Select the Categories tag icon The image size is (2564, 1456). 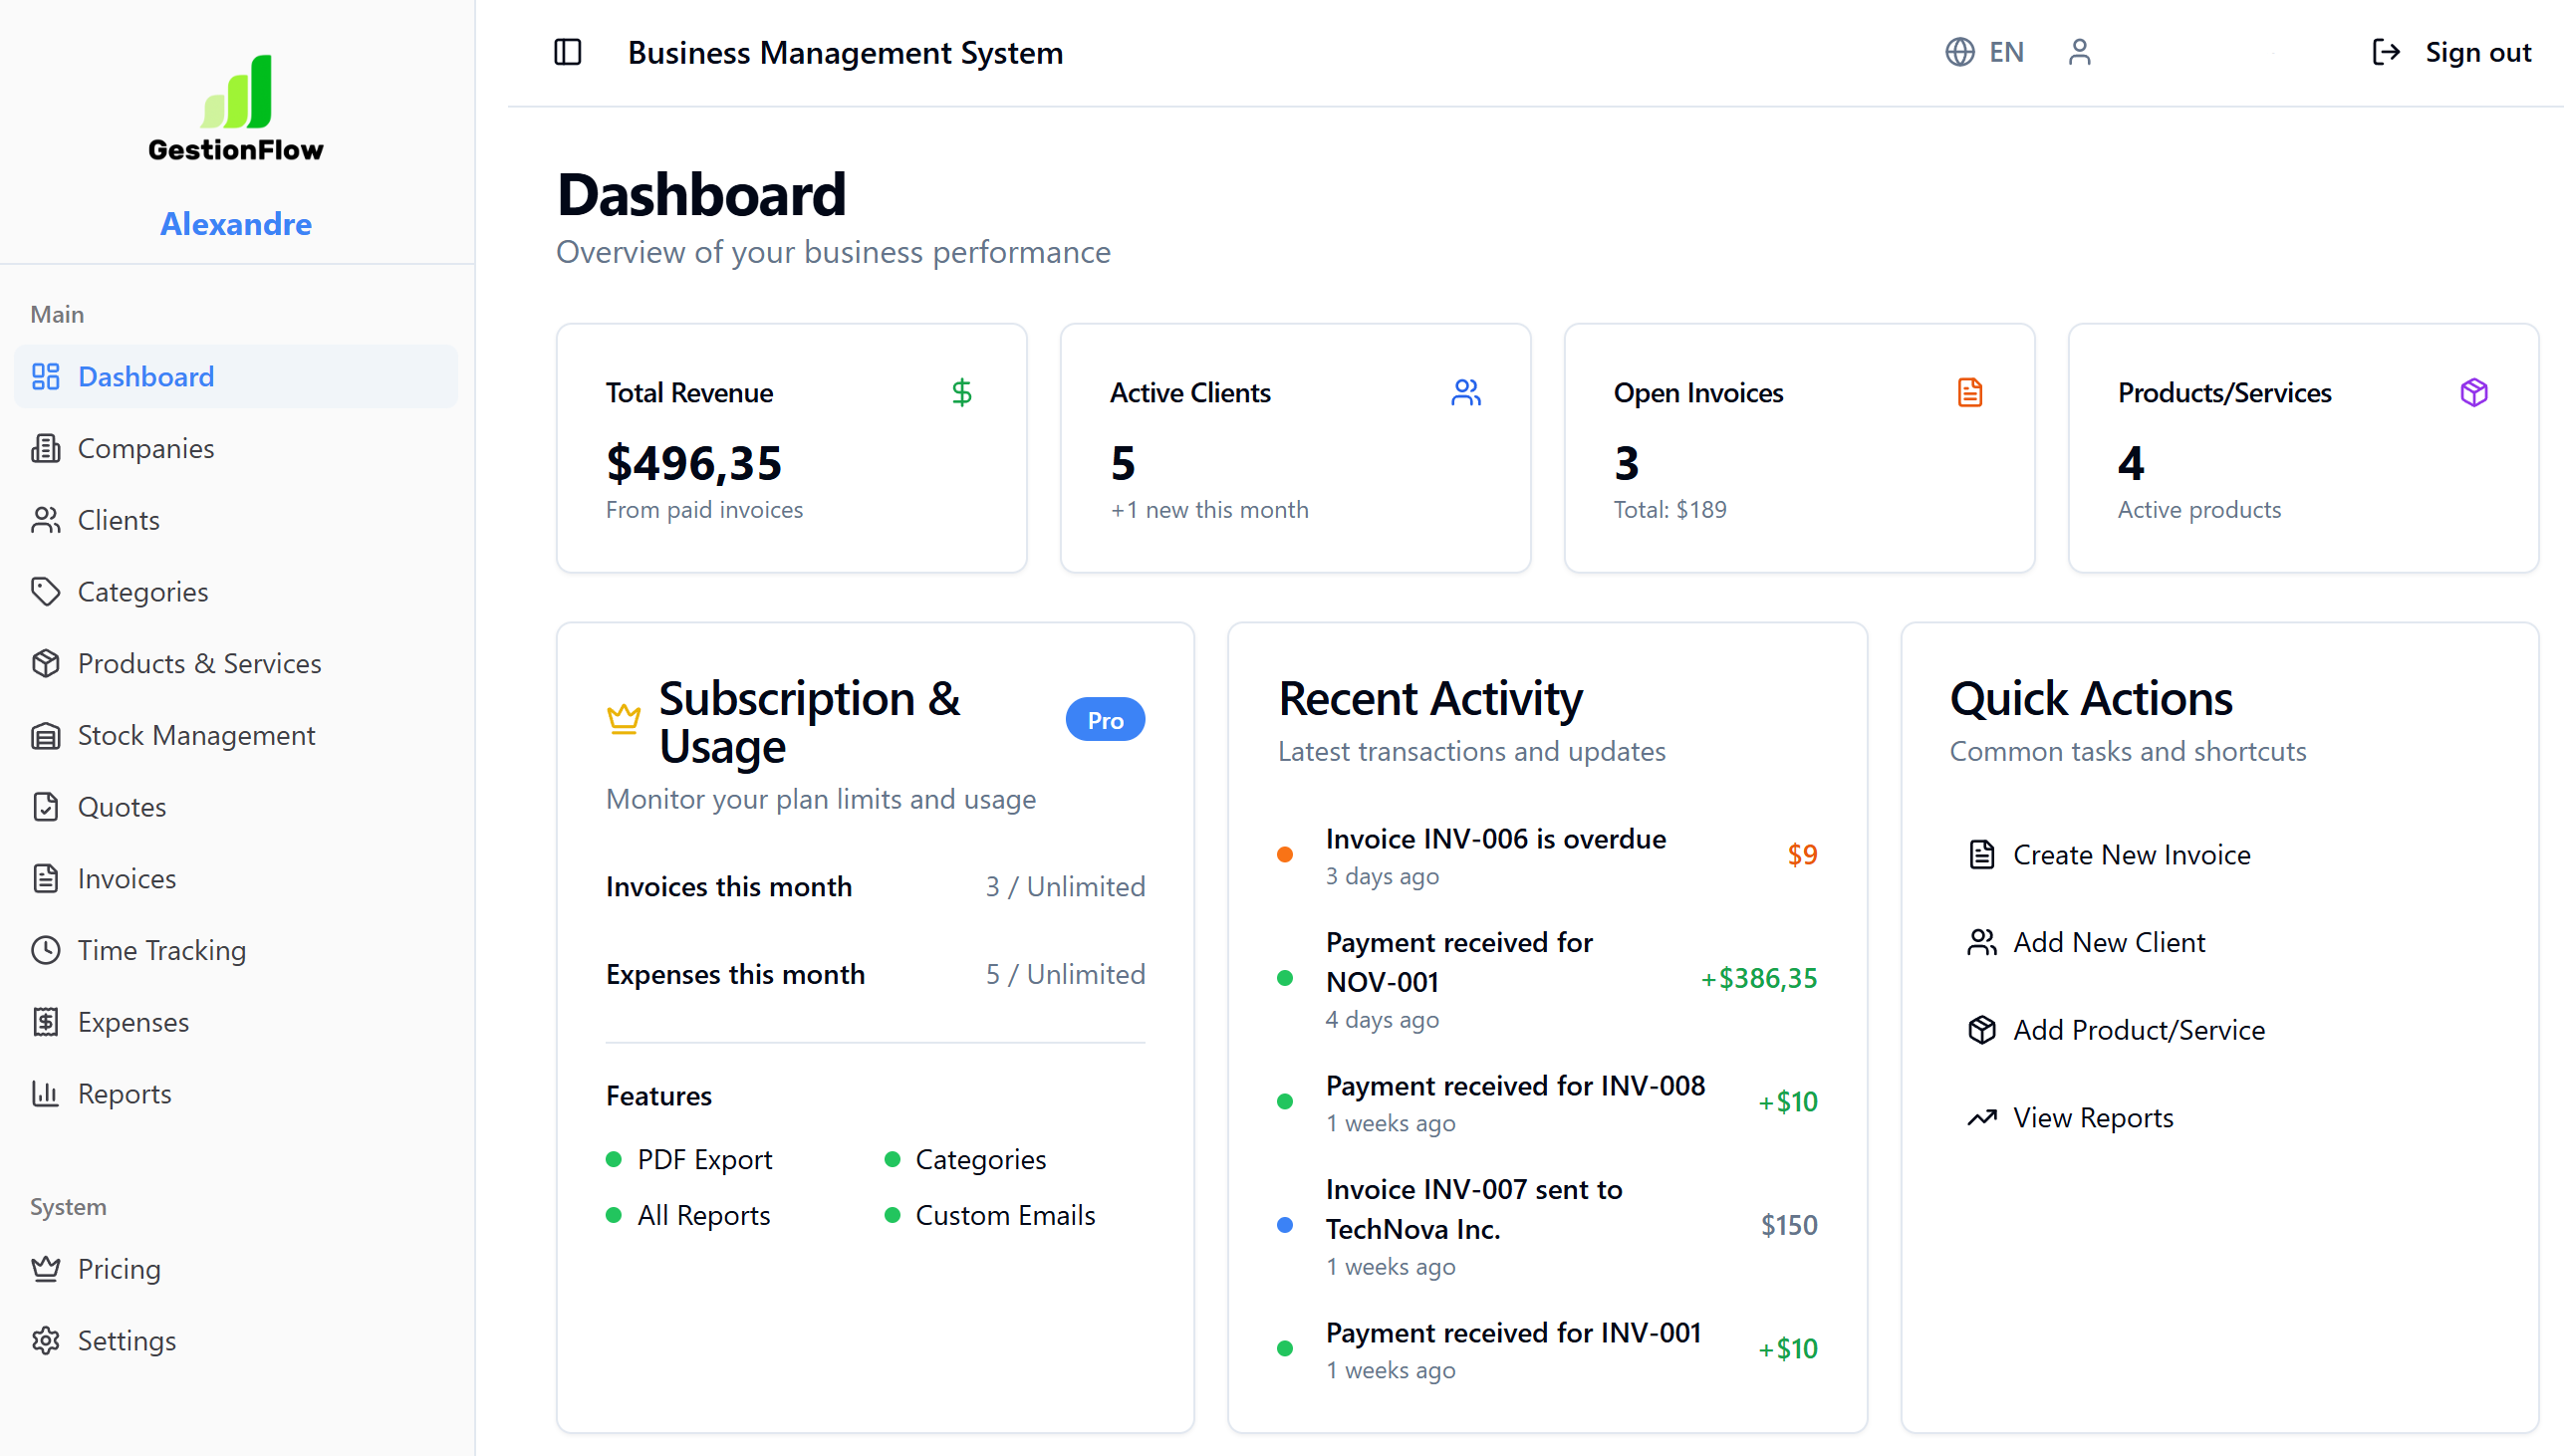point(46,591)
